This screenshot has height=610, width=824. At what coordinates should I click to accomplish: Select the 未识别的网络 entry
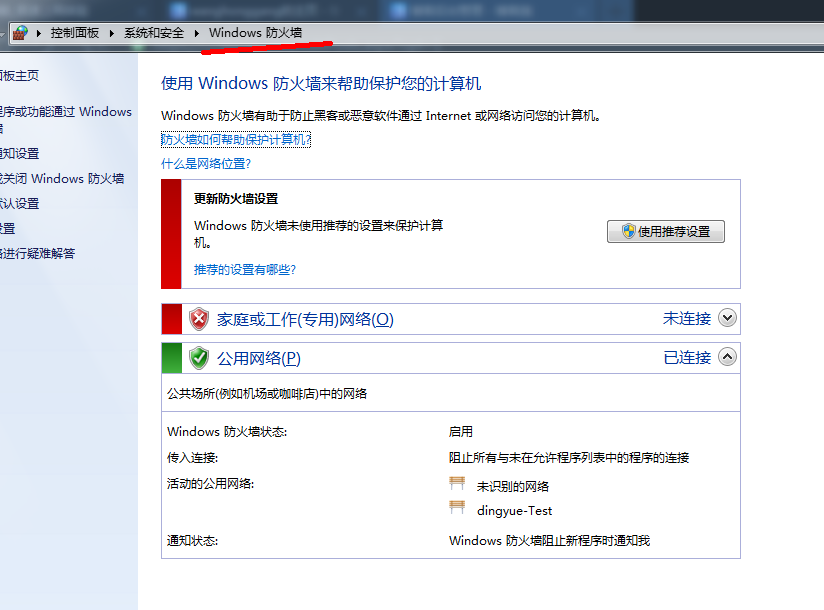[x=513, y=487]
